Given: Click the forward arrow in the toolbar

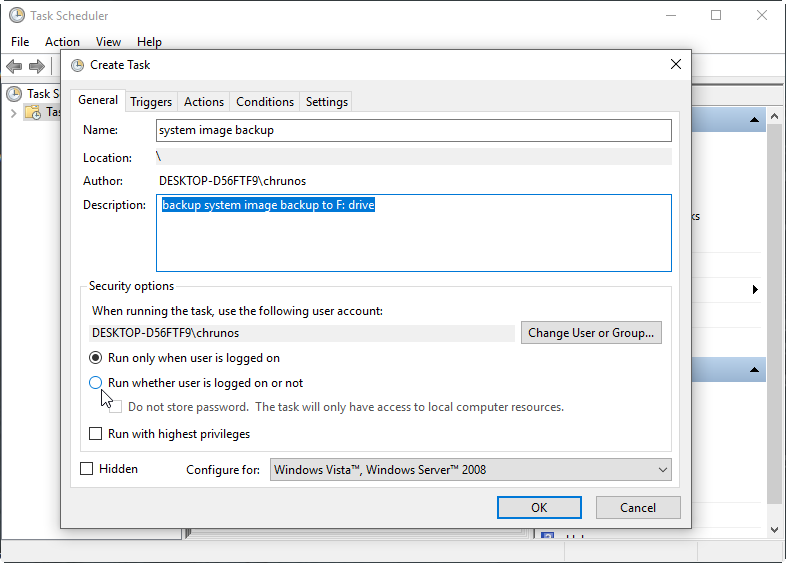Looking at the screenshot, I should 37,66.
